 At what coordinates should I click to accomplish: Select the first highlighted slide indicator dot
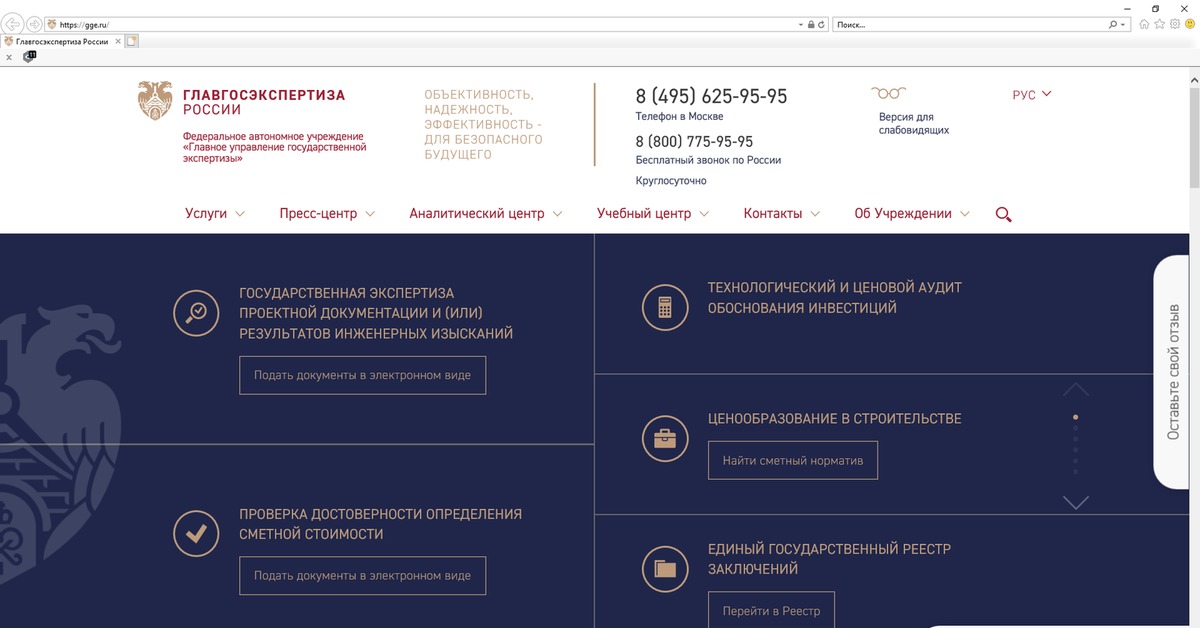pyautogui.click(x=1075, y=417)
